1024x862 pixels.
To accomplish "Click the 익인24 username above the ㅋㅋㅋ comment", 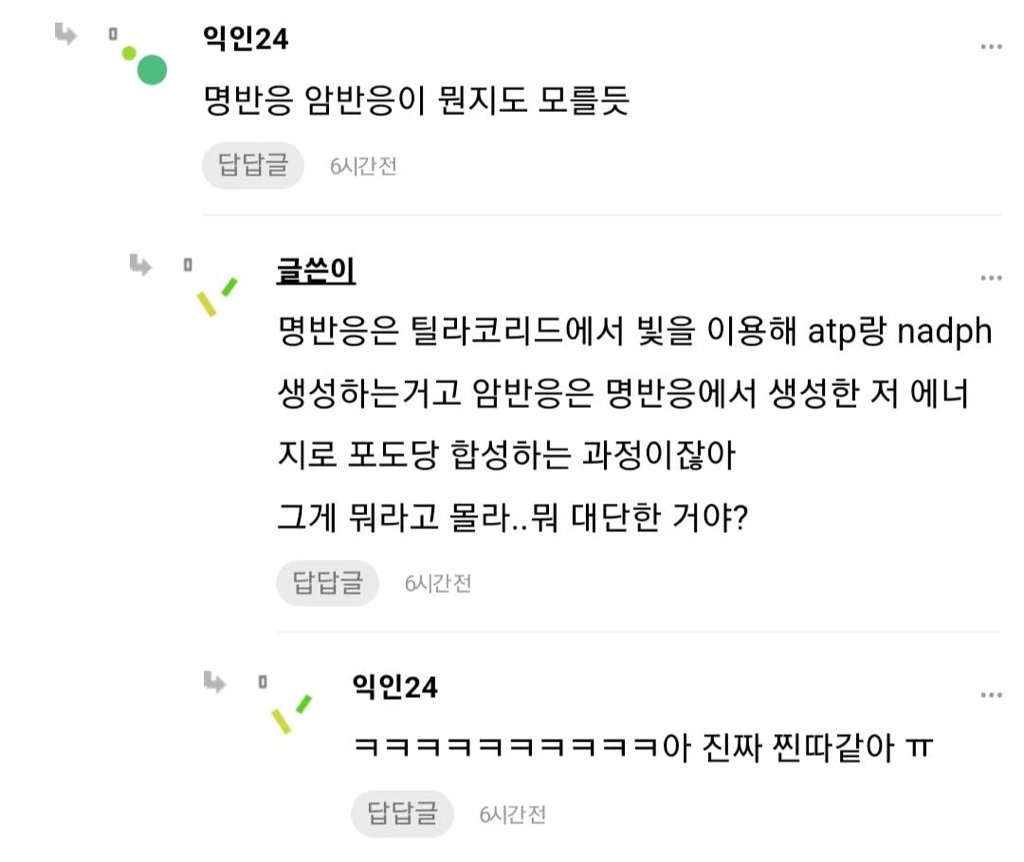I will [x=395, y=687].
